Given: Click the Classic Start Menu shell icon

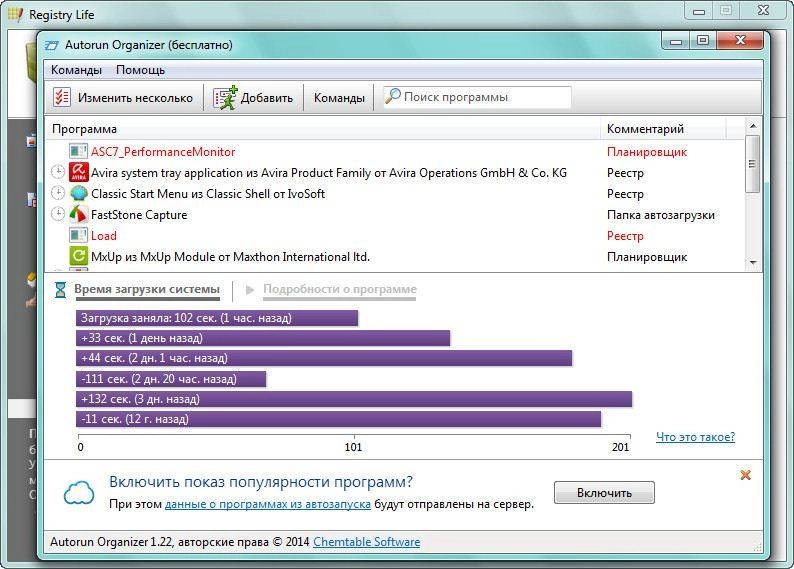Looking at the screenshot, I should (78, 193).
